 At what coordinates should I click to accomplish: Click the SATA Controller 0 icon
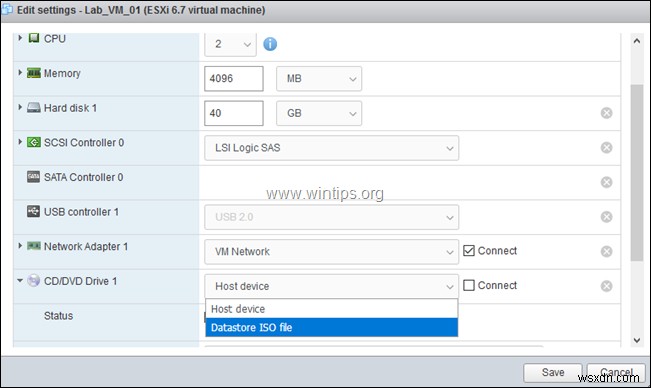(x=34, y=177)
